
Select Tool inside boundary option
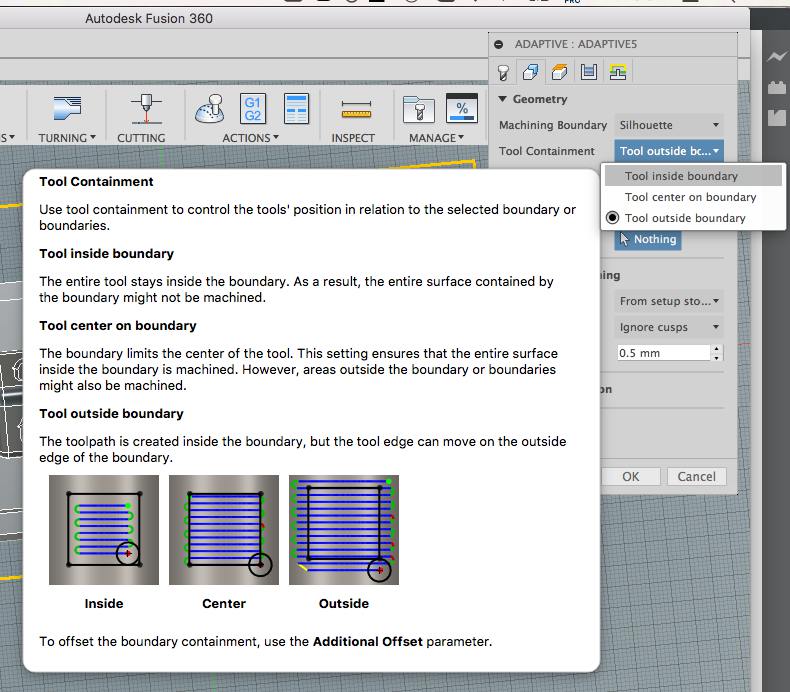click(693, 176)
